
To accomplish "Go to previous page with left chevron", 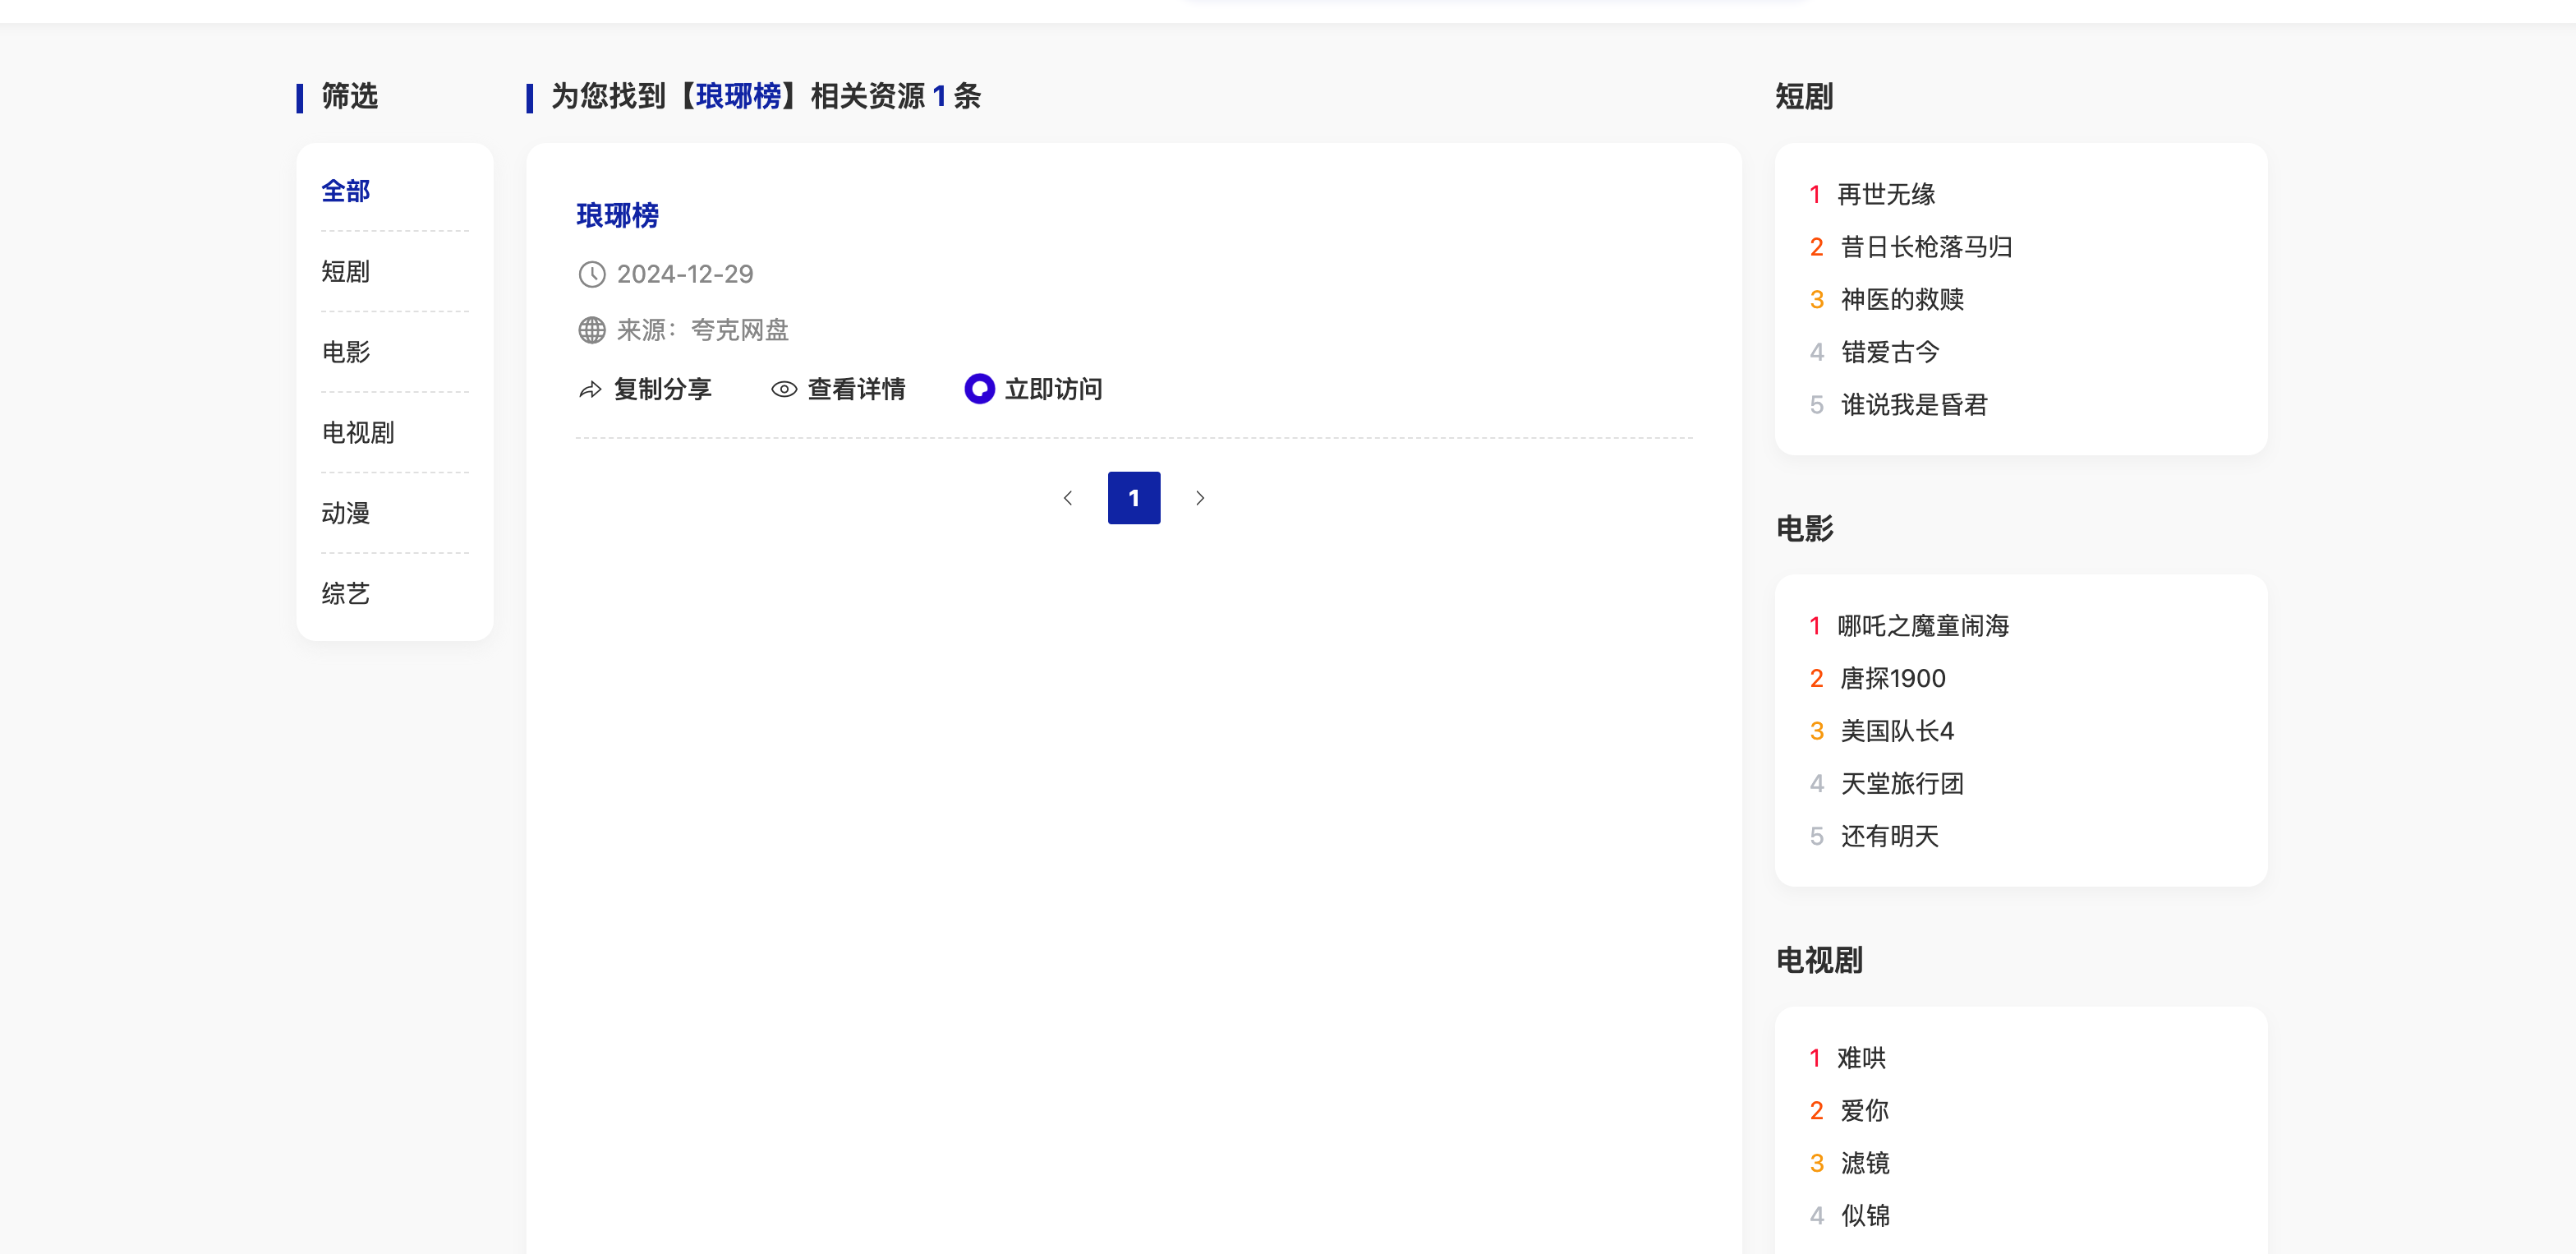I will click(1068, 498).
